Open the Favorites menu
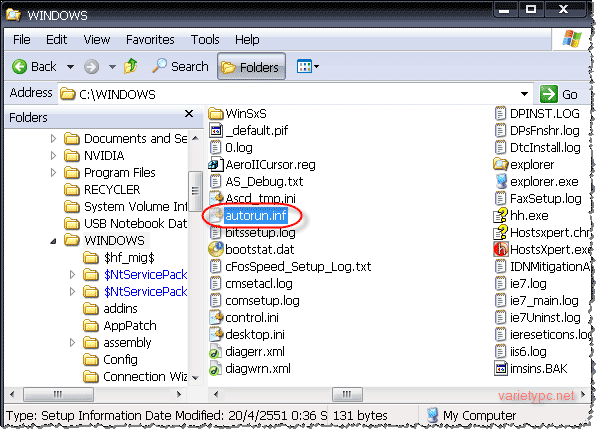The height and width of the screenshot is (429, 596). [150, 40]
